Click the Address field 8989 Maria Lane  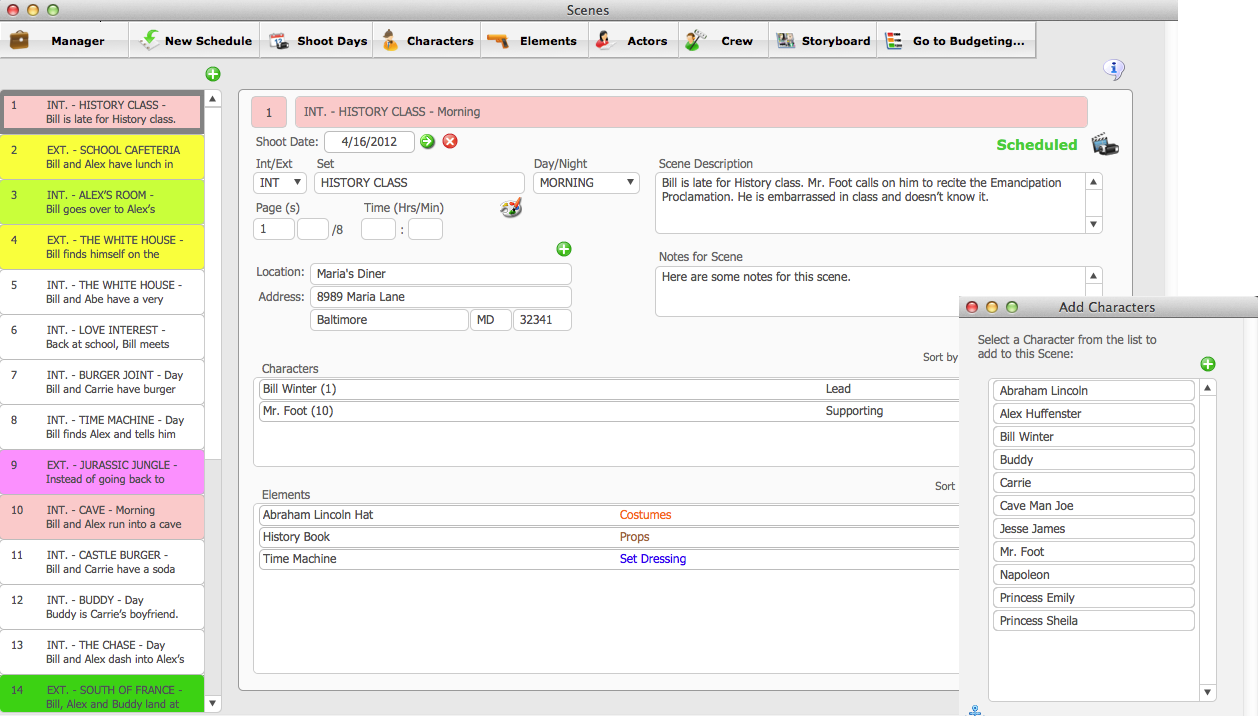[441, 297]
